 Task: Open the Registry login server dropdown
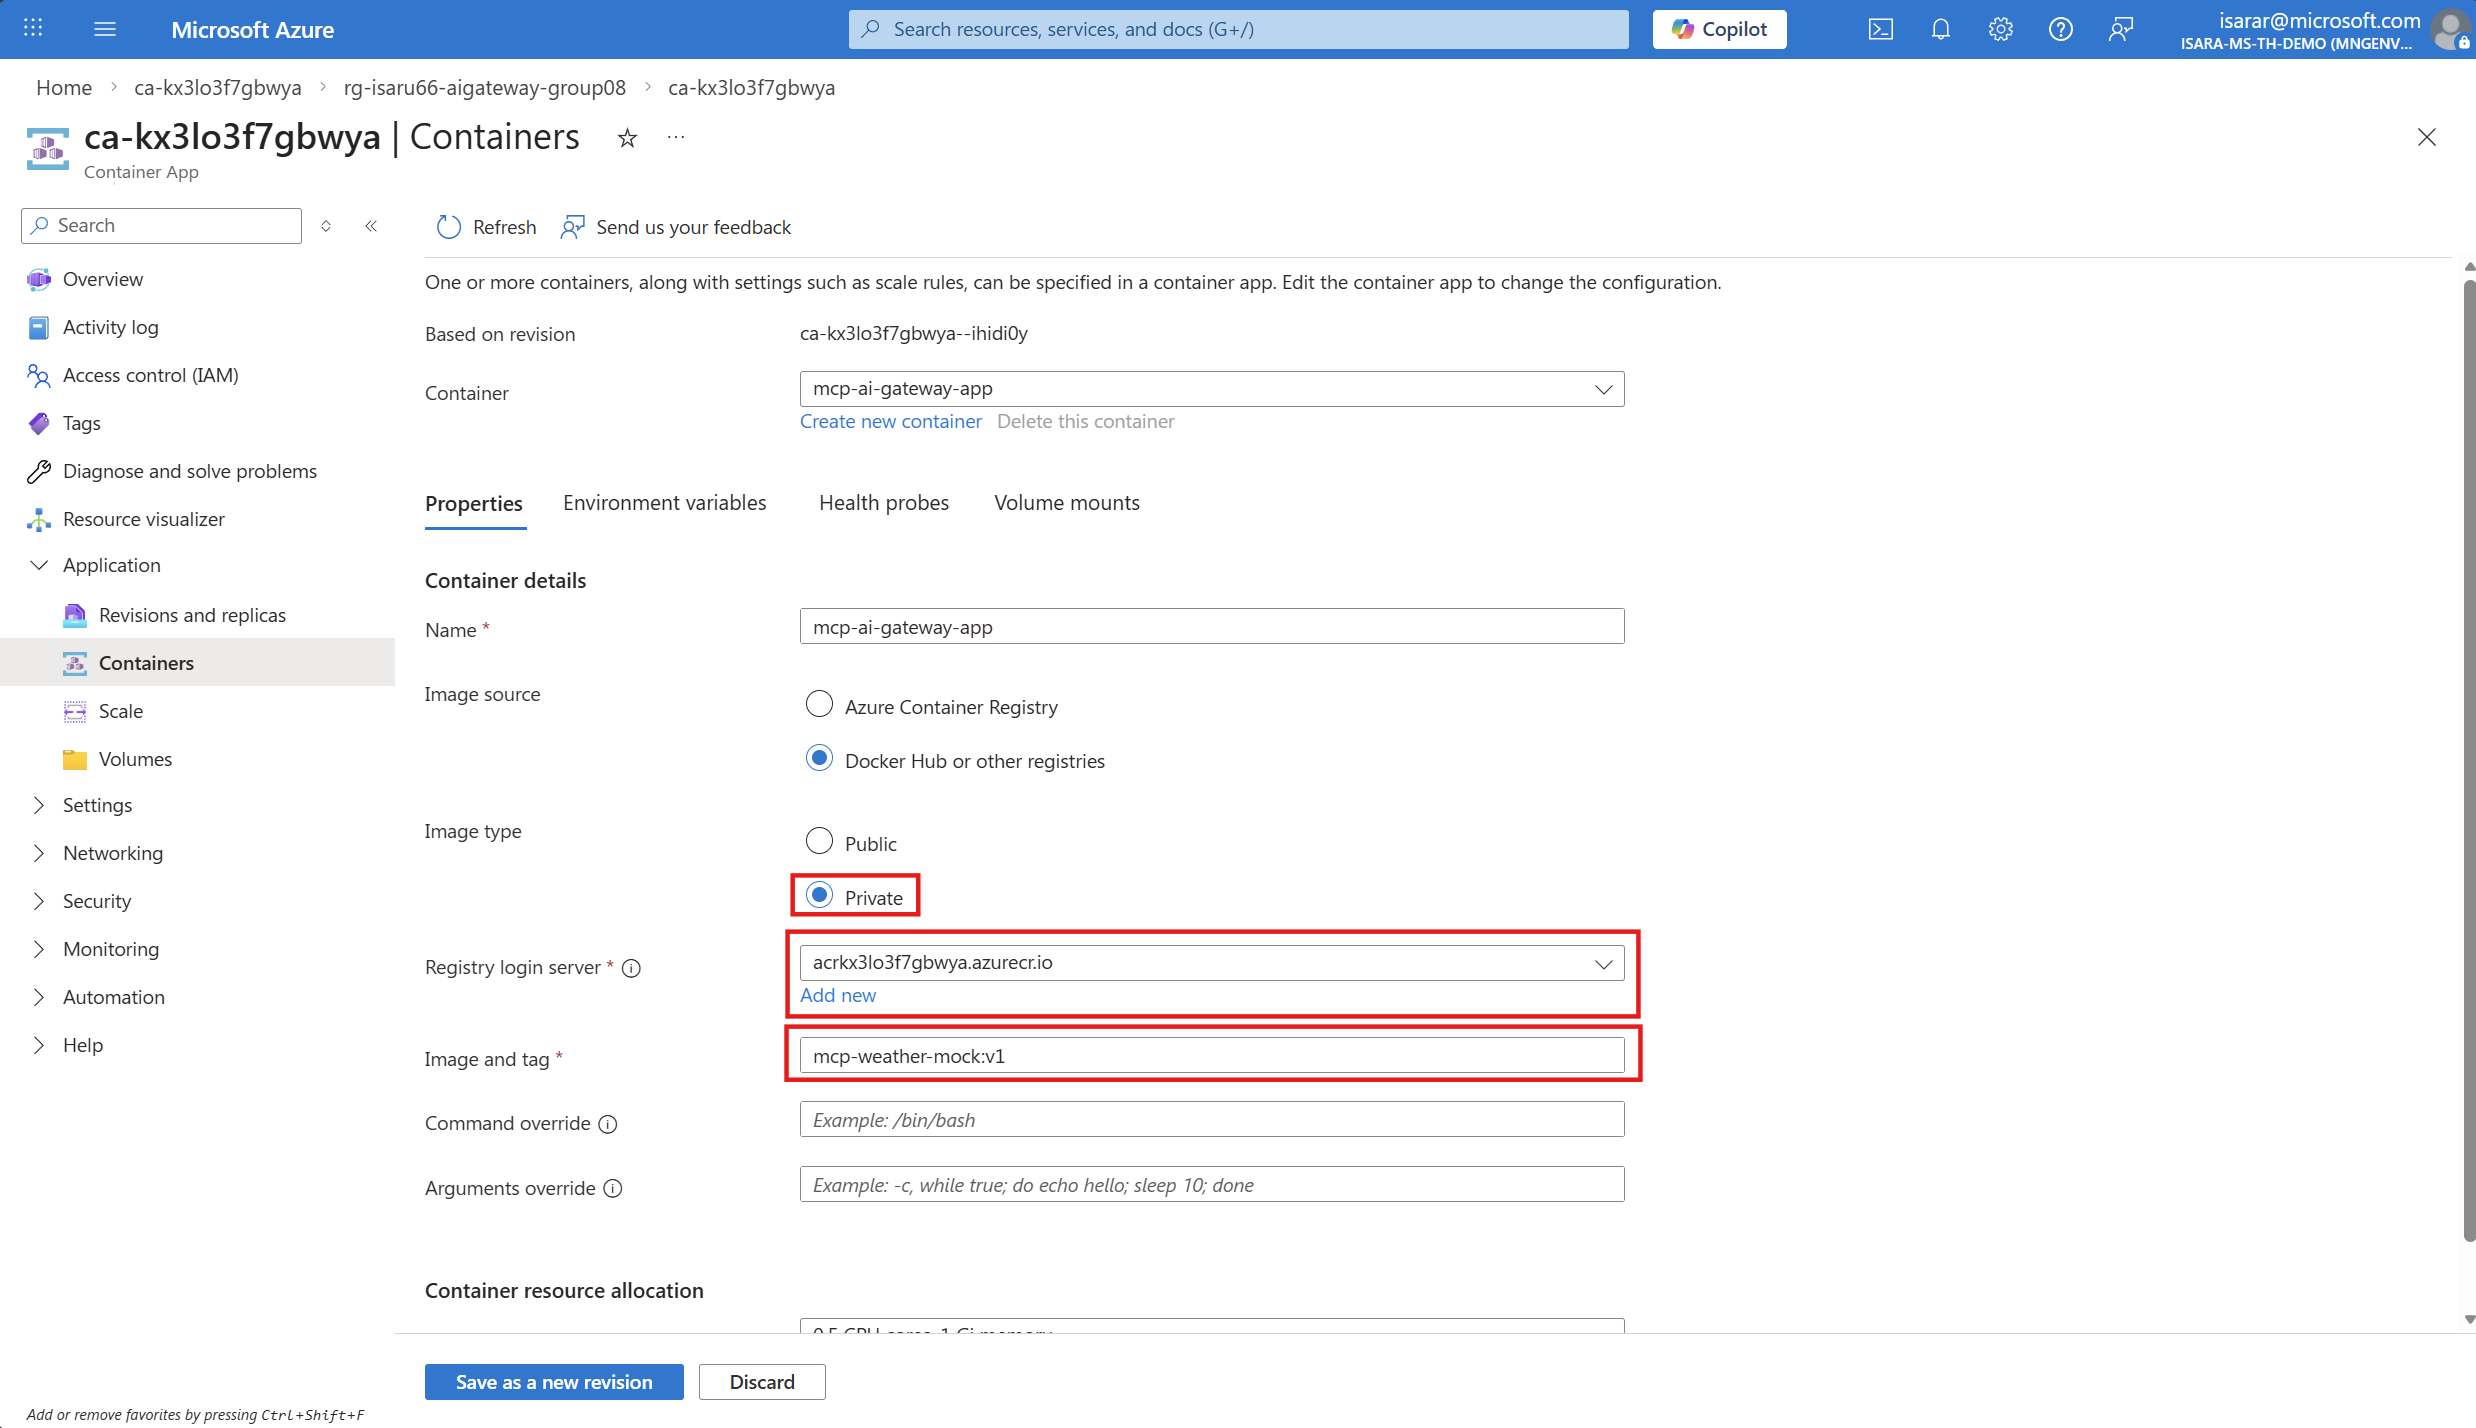tap(1212, 963)
